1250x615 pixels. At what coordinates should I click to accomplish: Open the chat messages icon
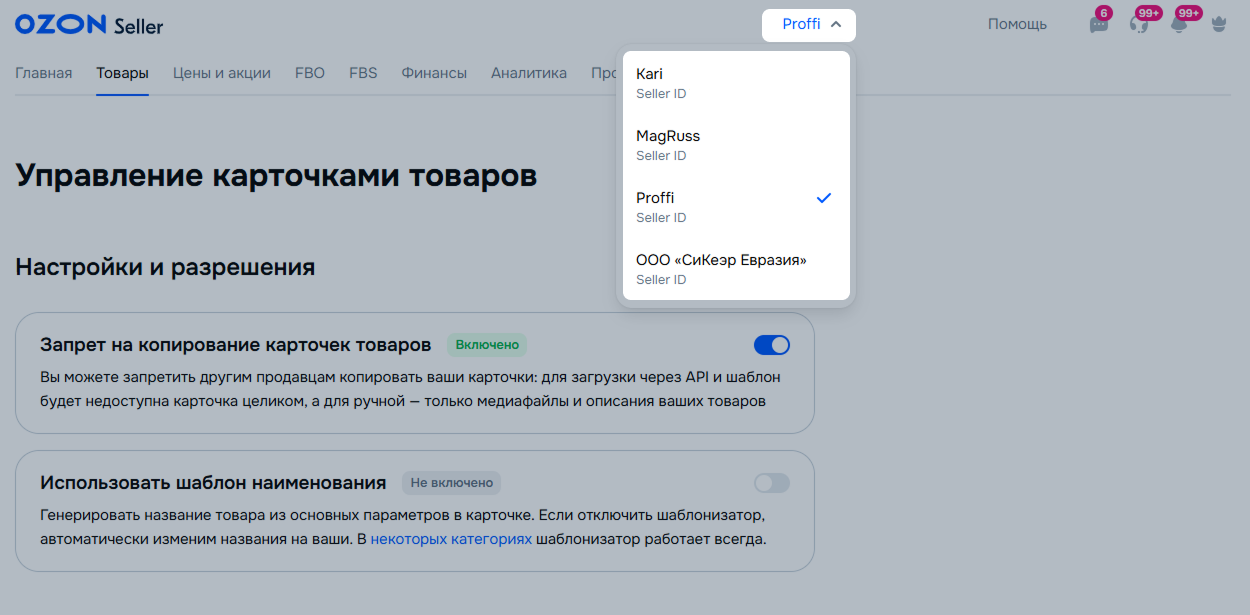(1099, 25)
